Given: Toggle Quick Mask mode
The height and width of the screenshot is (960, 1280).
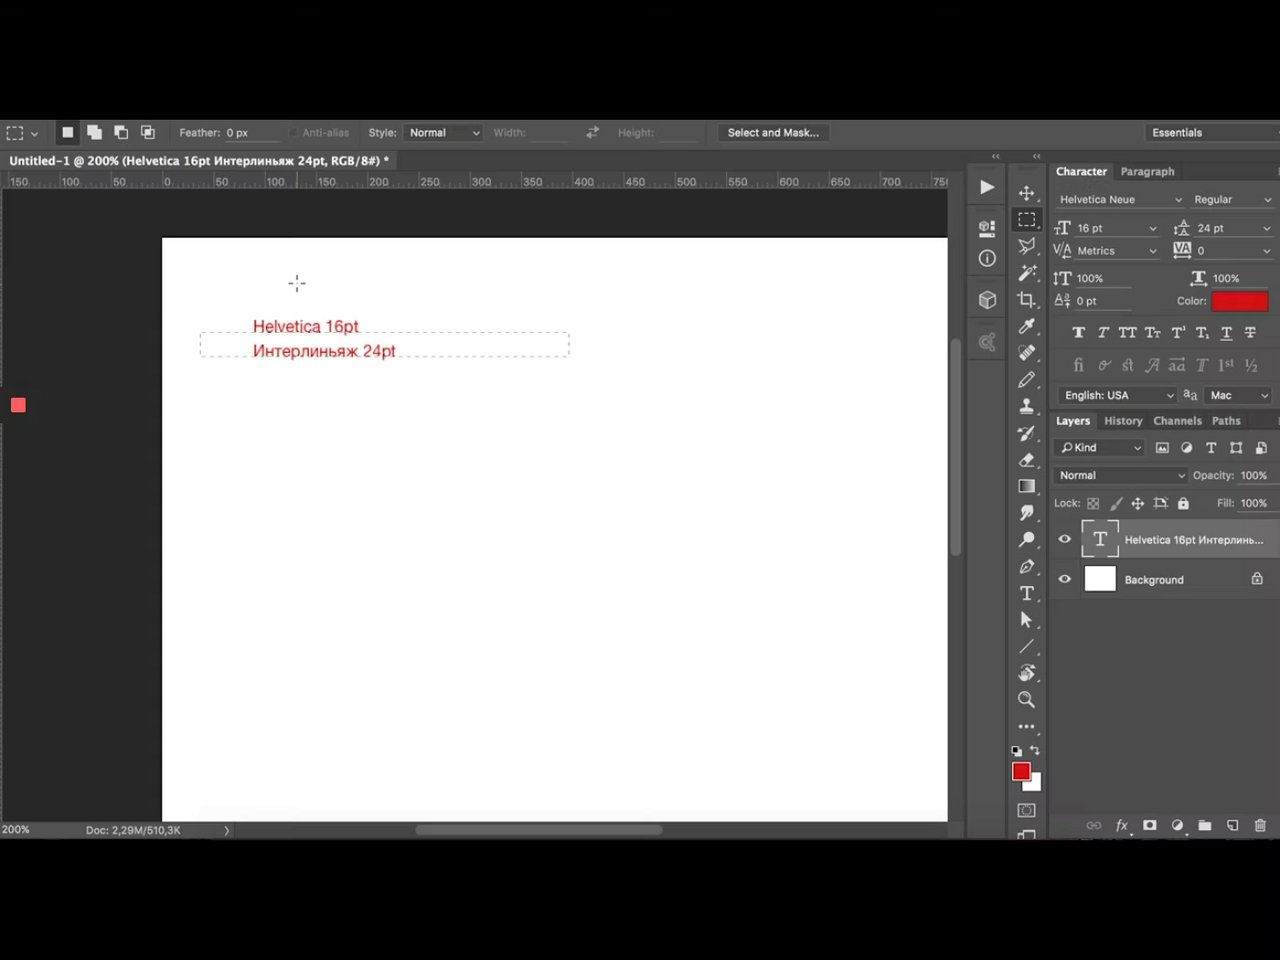Looking at the screenshot, I should 1026,810.
